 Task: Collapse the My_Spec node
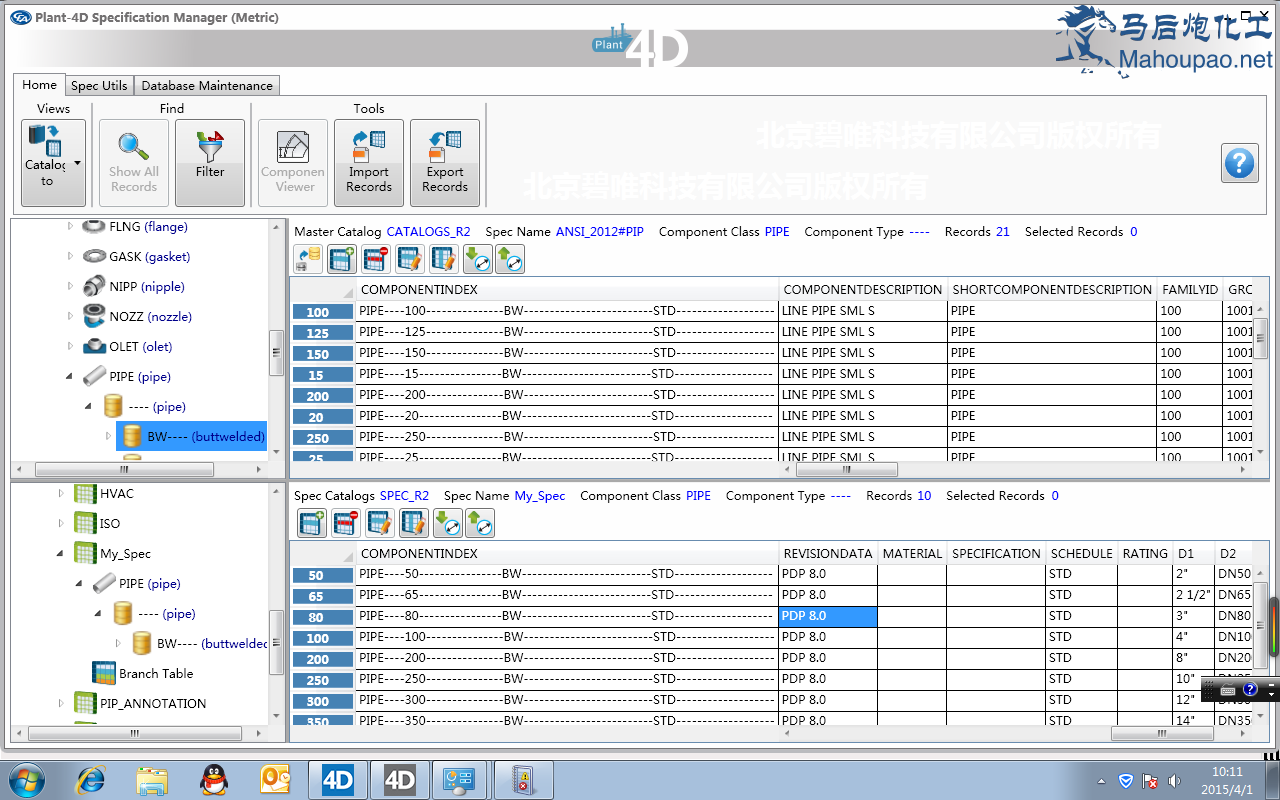click(61, 554)
